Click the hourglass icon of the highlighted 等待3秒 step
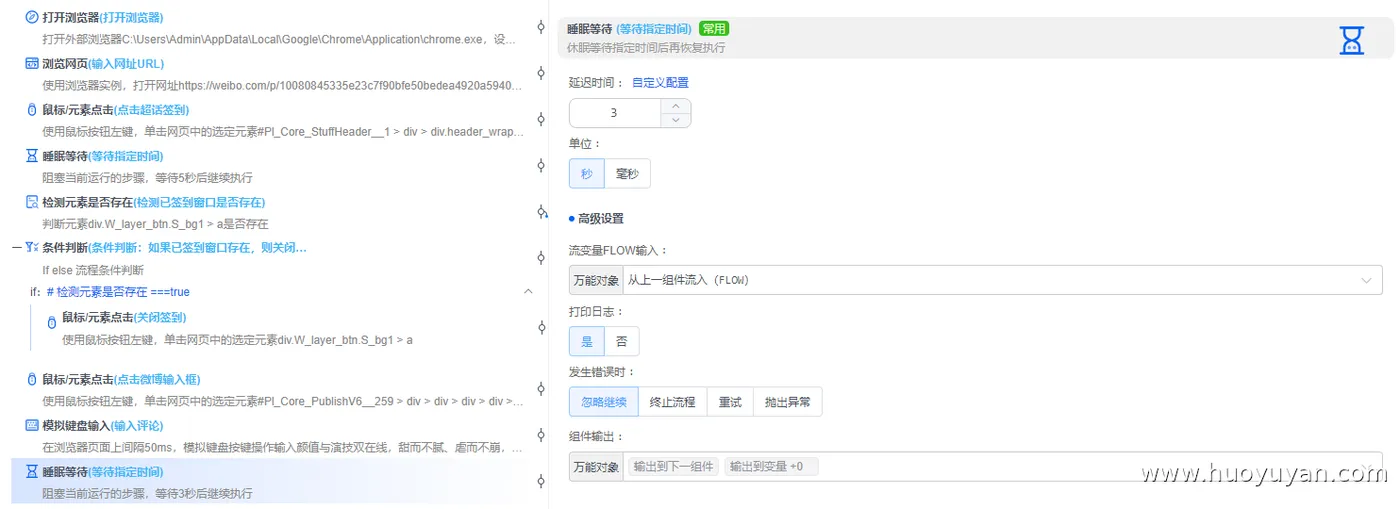 point(32,471)
